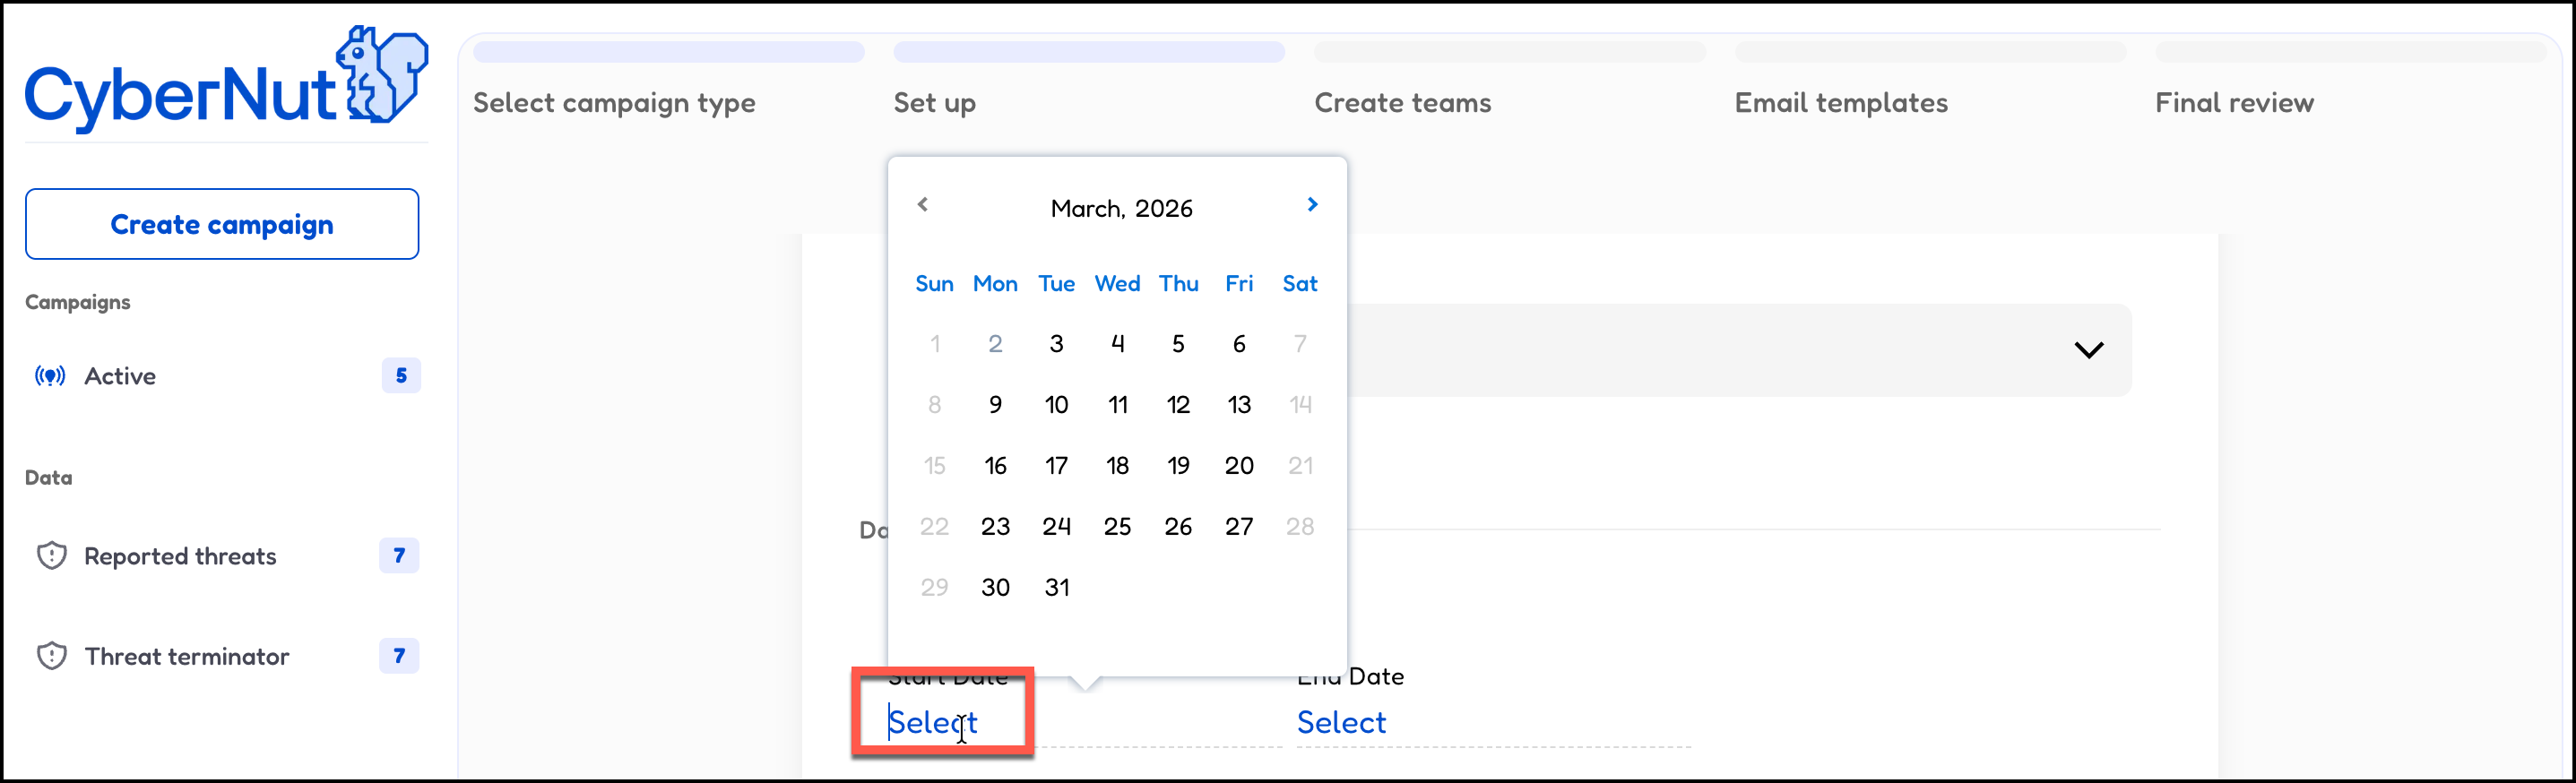2576x783 pixels.
Task: Advance calendar to next month
Action: (x=1312, y=205)
